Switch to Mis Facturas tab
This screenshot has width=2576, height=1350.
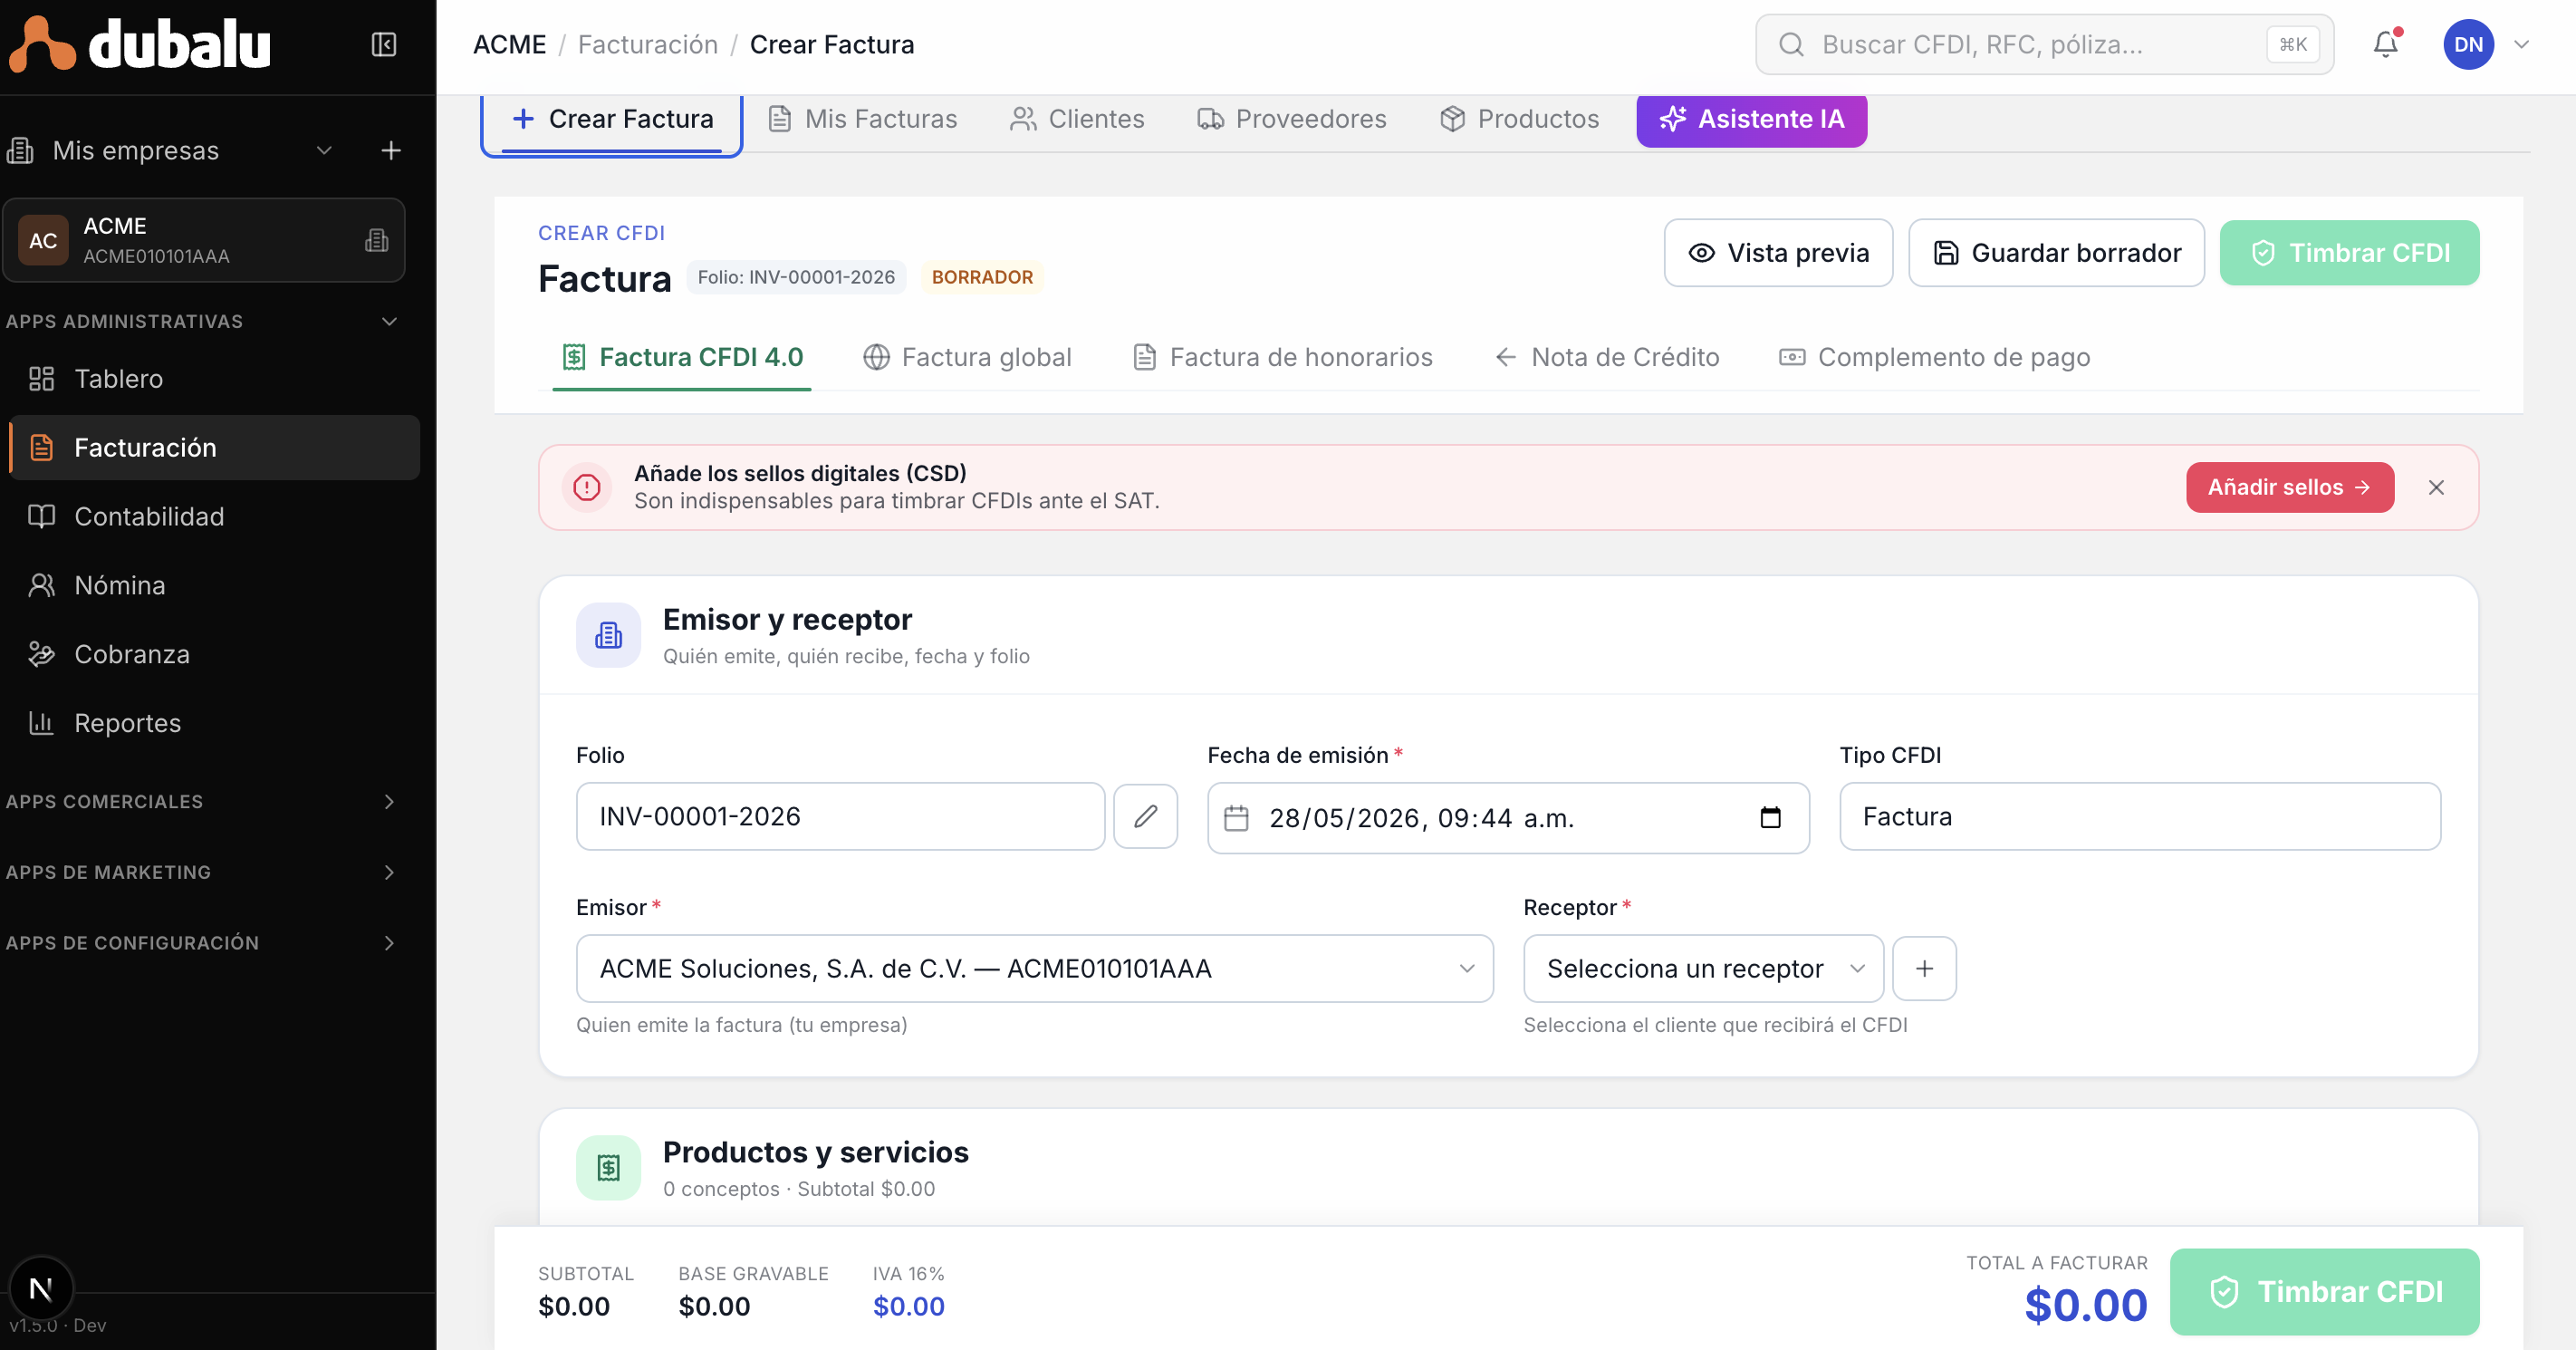[x=862, y=119]
